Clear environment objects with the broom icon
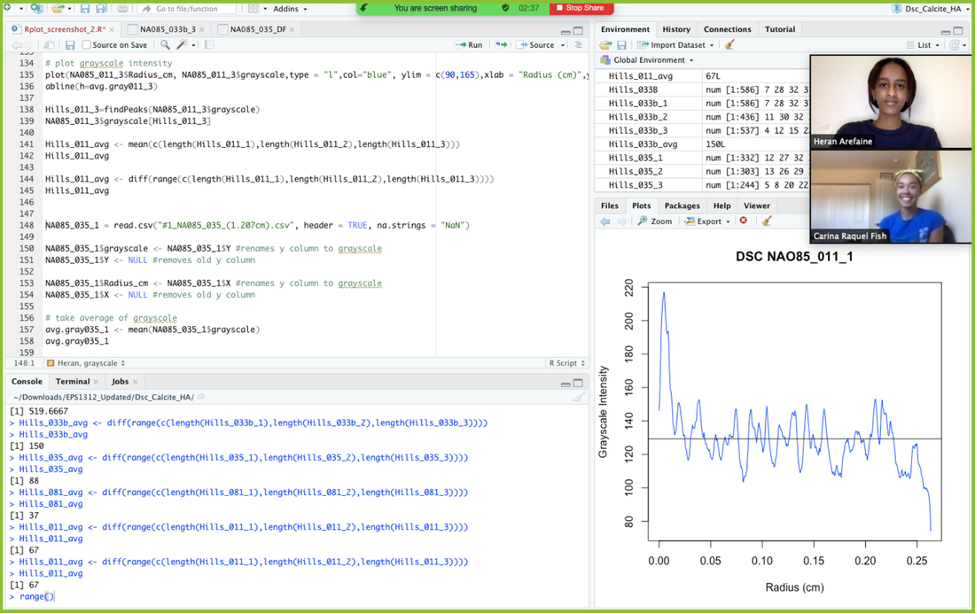This screenshot has height=614, width=977. pos(729,45)
